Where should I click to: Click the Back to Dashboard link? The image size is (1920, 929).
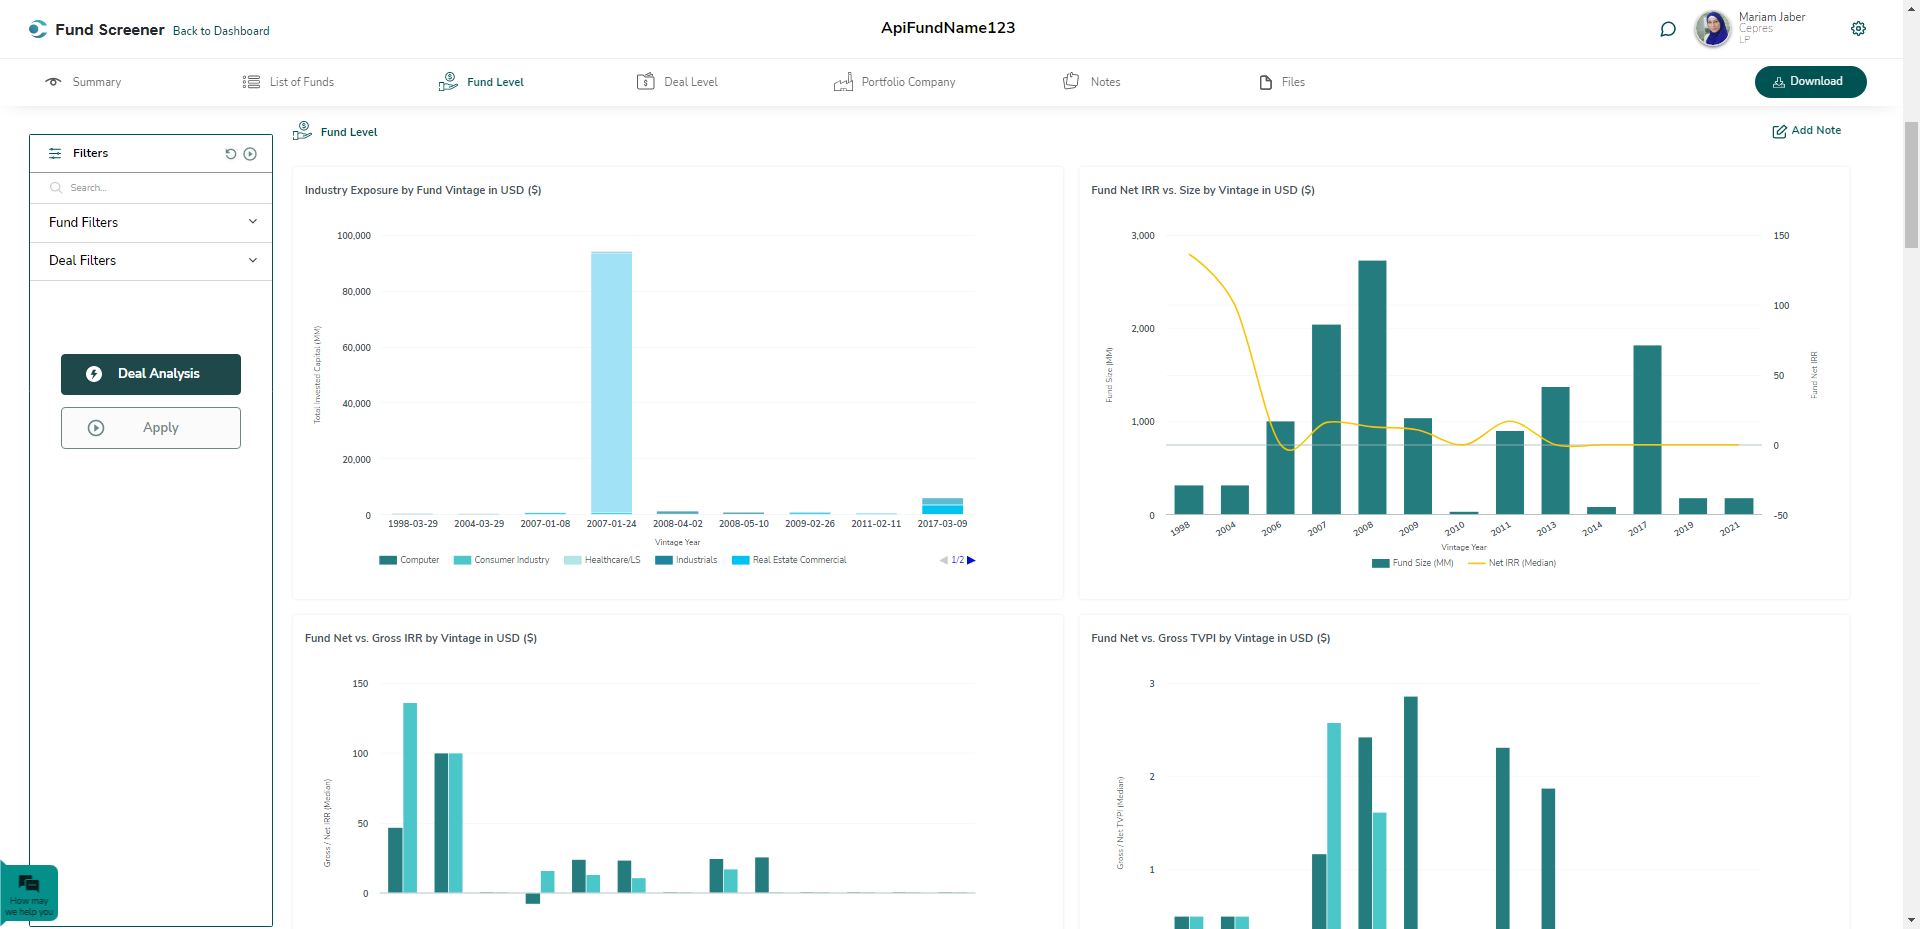[x=221, y=31]
